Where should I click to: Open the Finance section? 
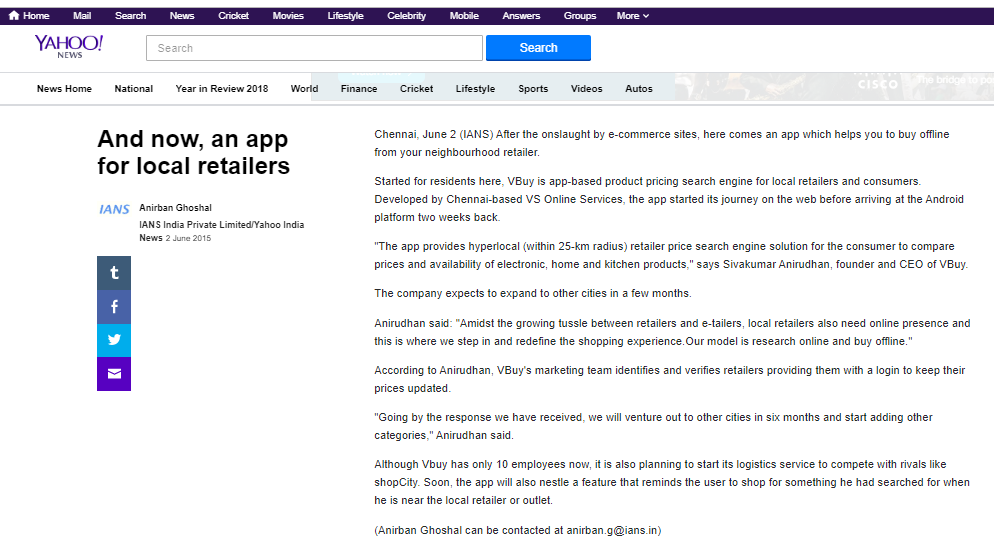pyautogui.click(x=359, y=89)
